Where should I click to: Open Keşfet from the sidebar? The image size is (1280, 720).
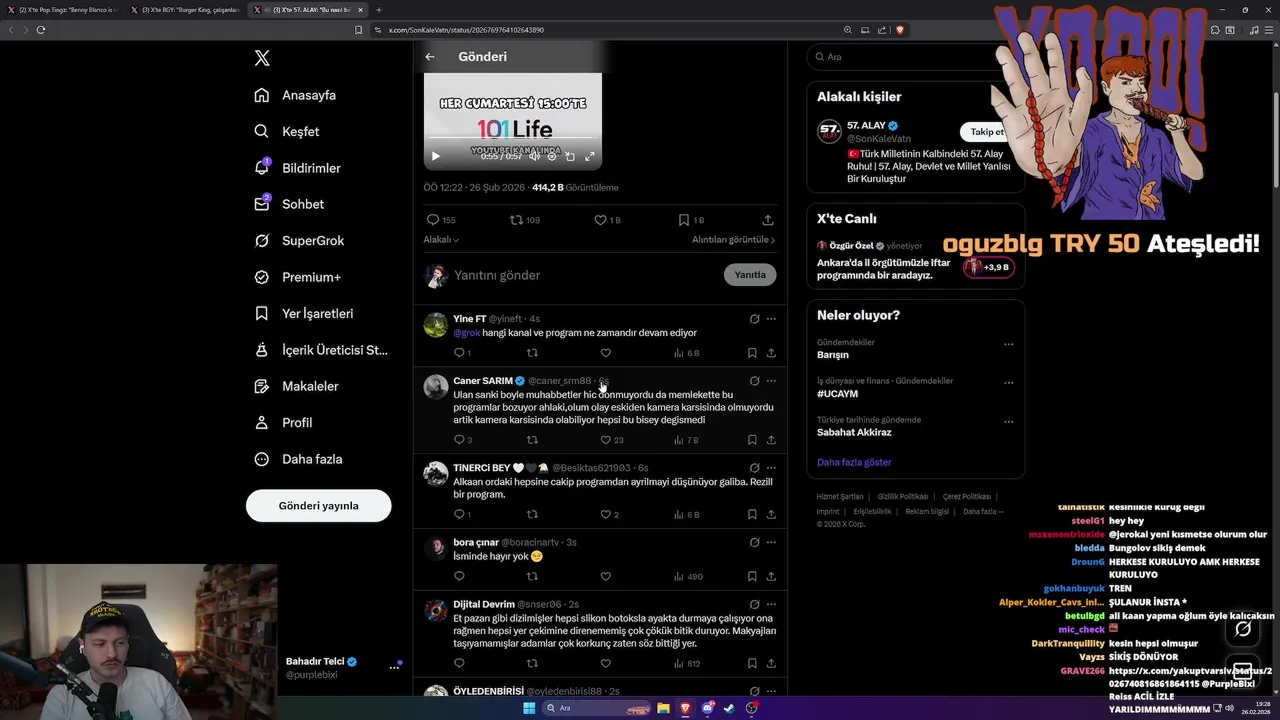287,131
